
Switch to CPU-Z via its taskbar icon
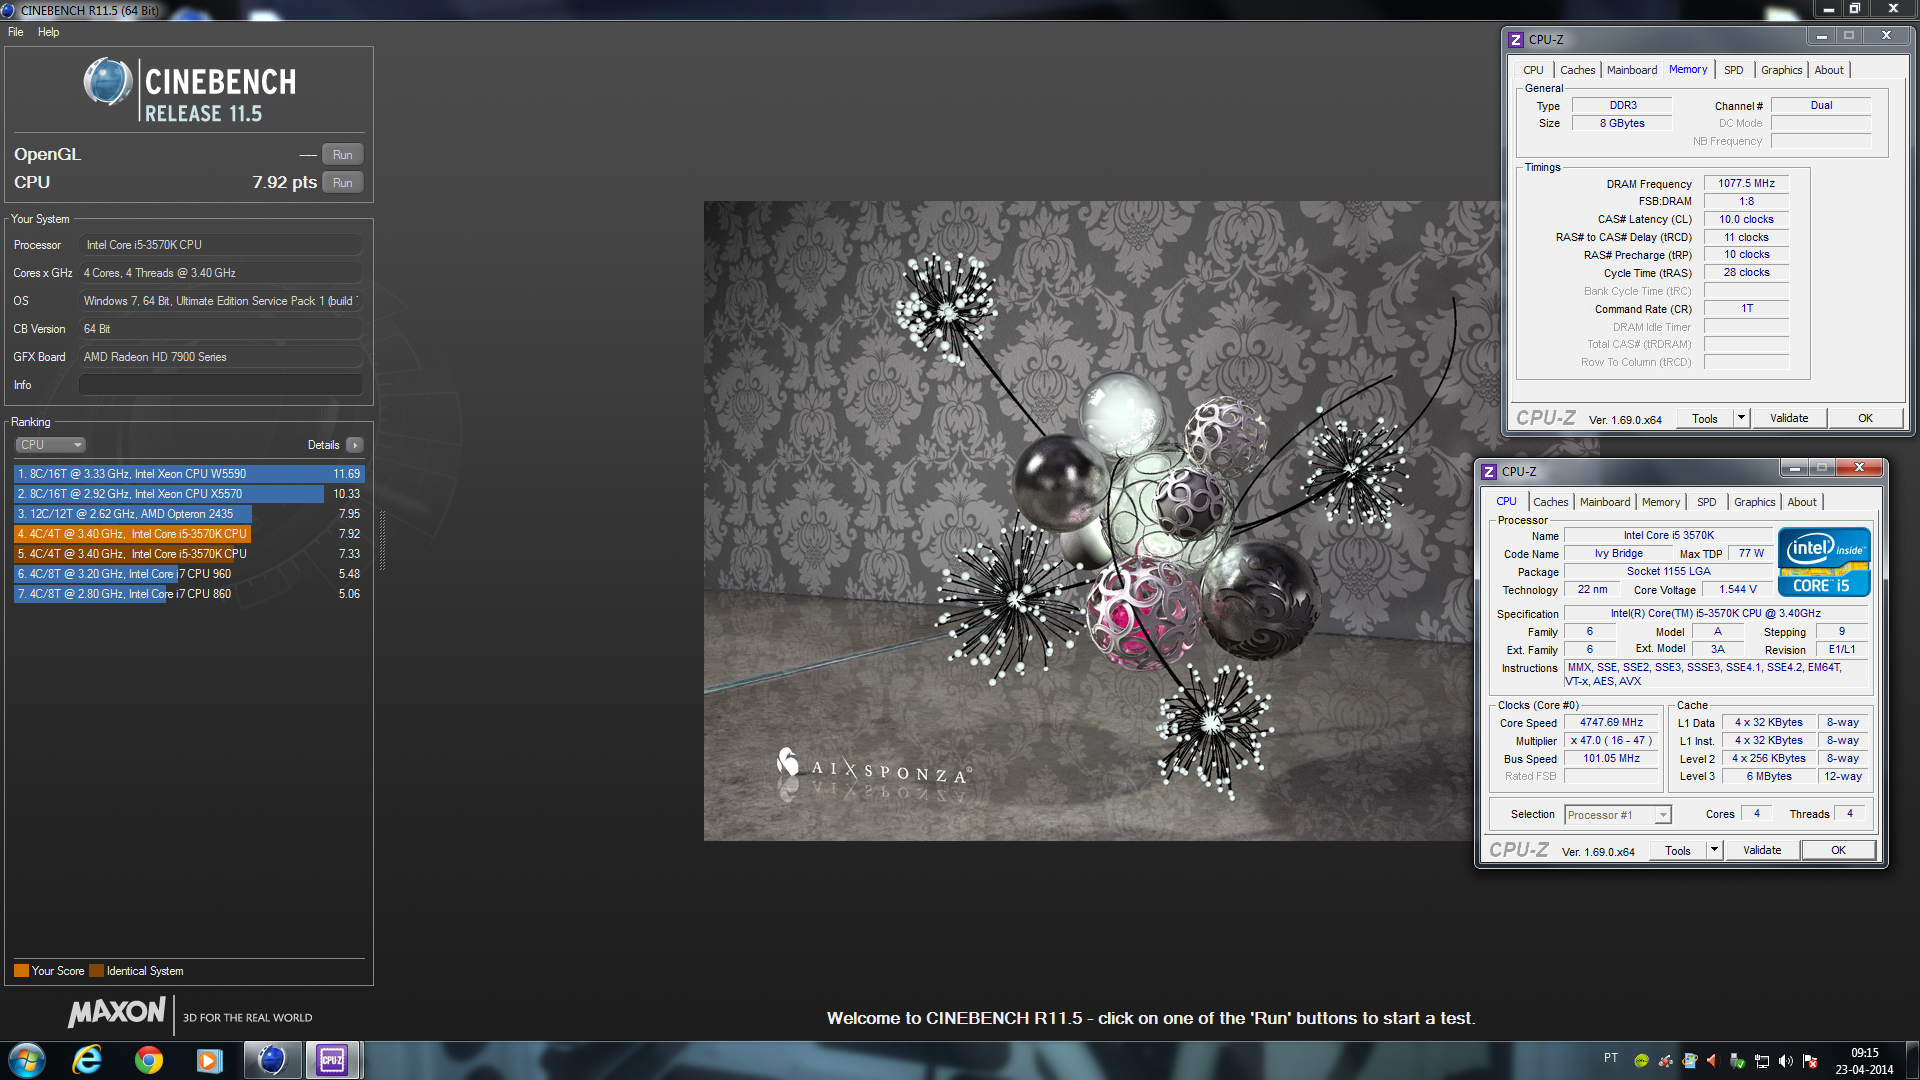point(332,1060)
